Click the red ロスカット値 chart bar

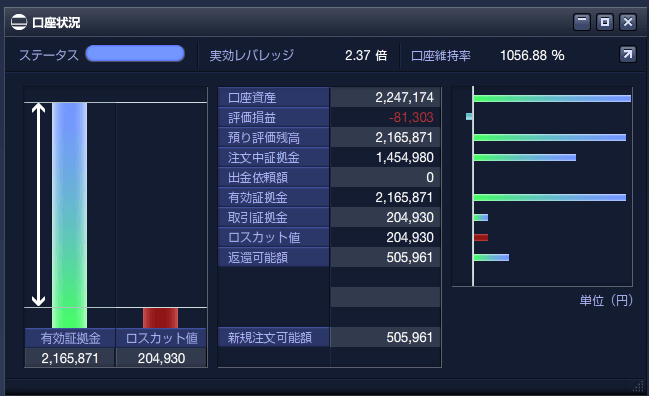click(161, 318)
